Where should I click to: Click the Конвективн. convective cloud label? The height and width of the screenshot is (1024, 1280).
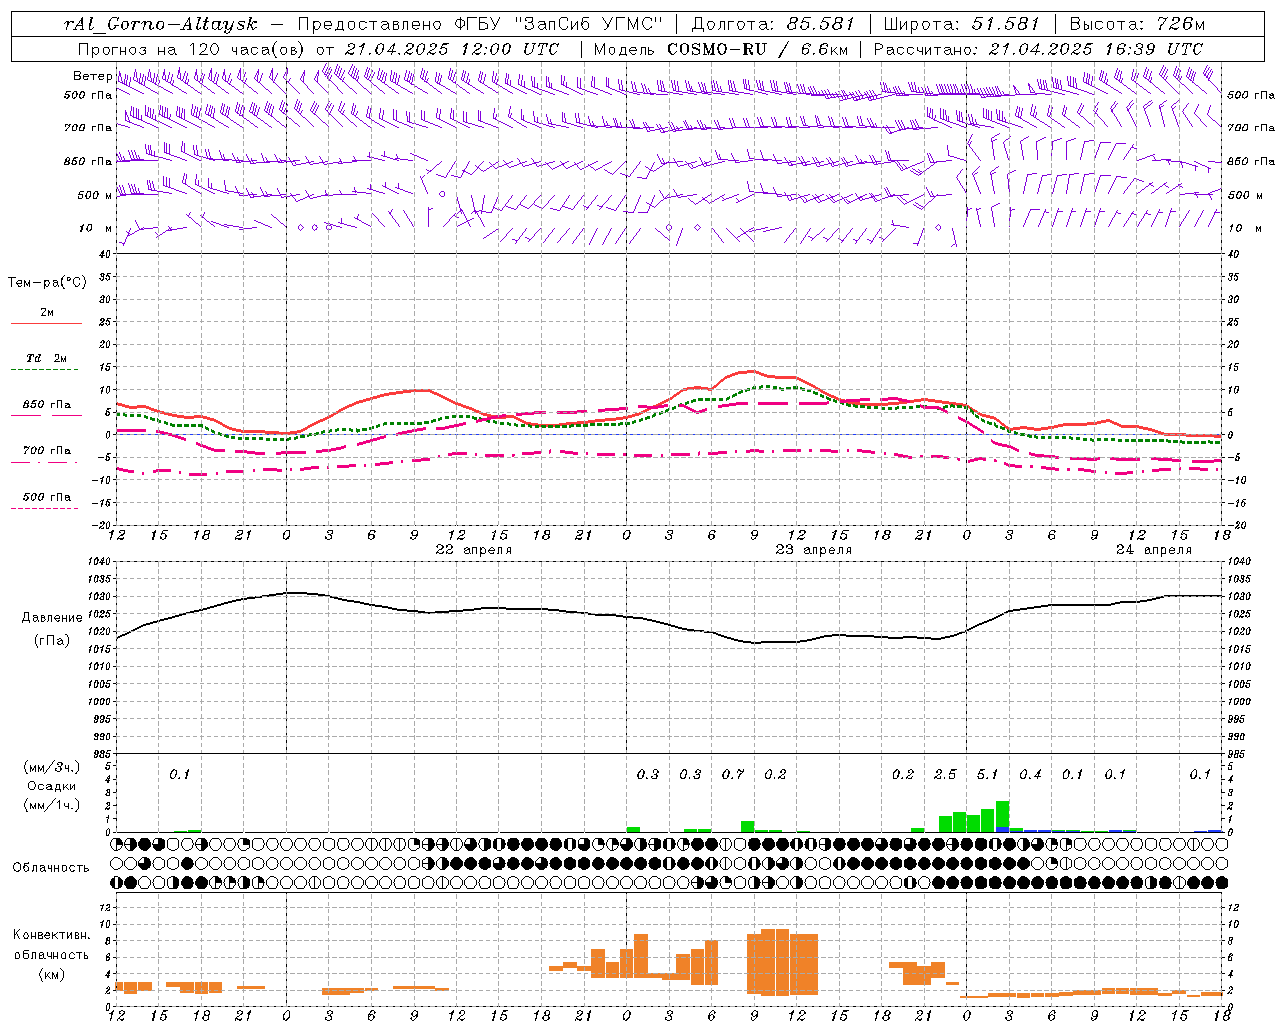coord(51,935)
